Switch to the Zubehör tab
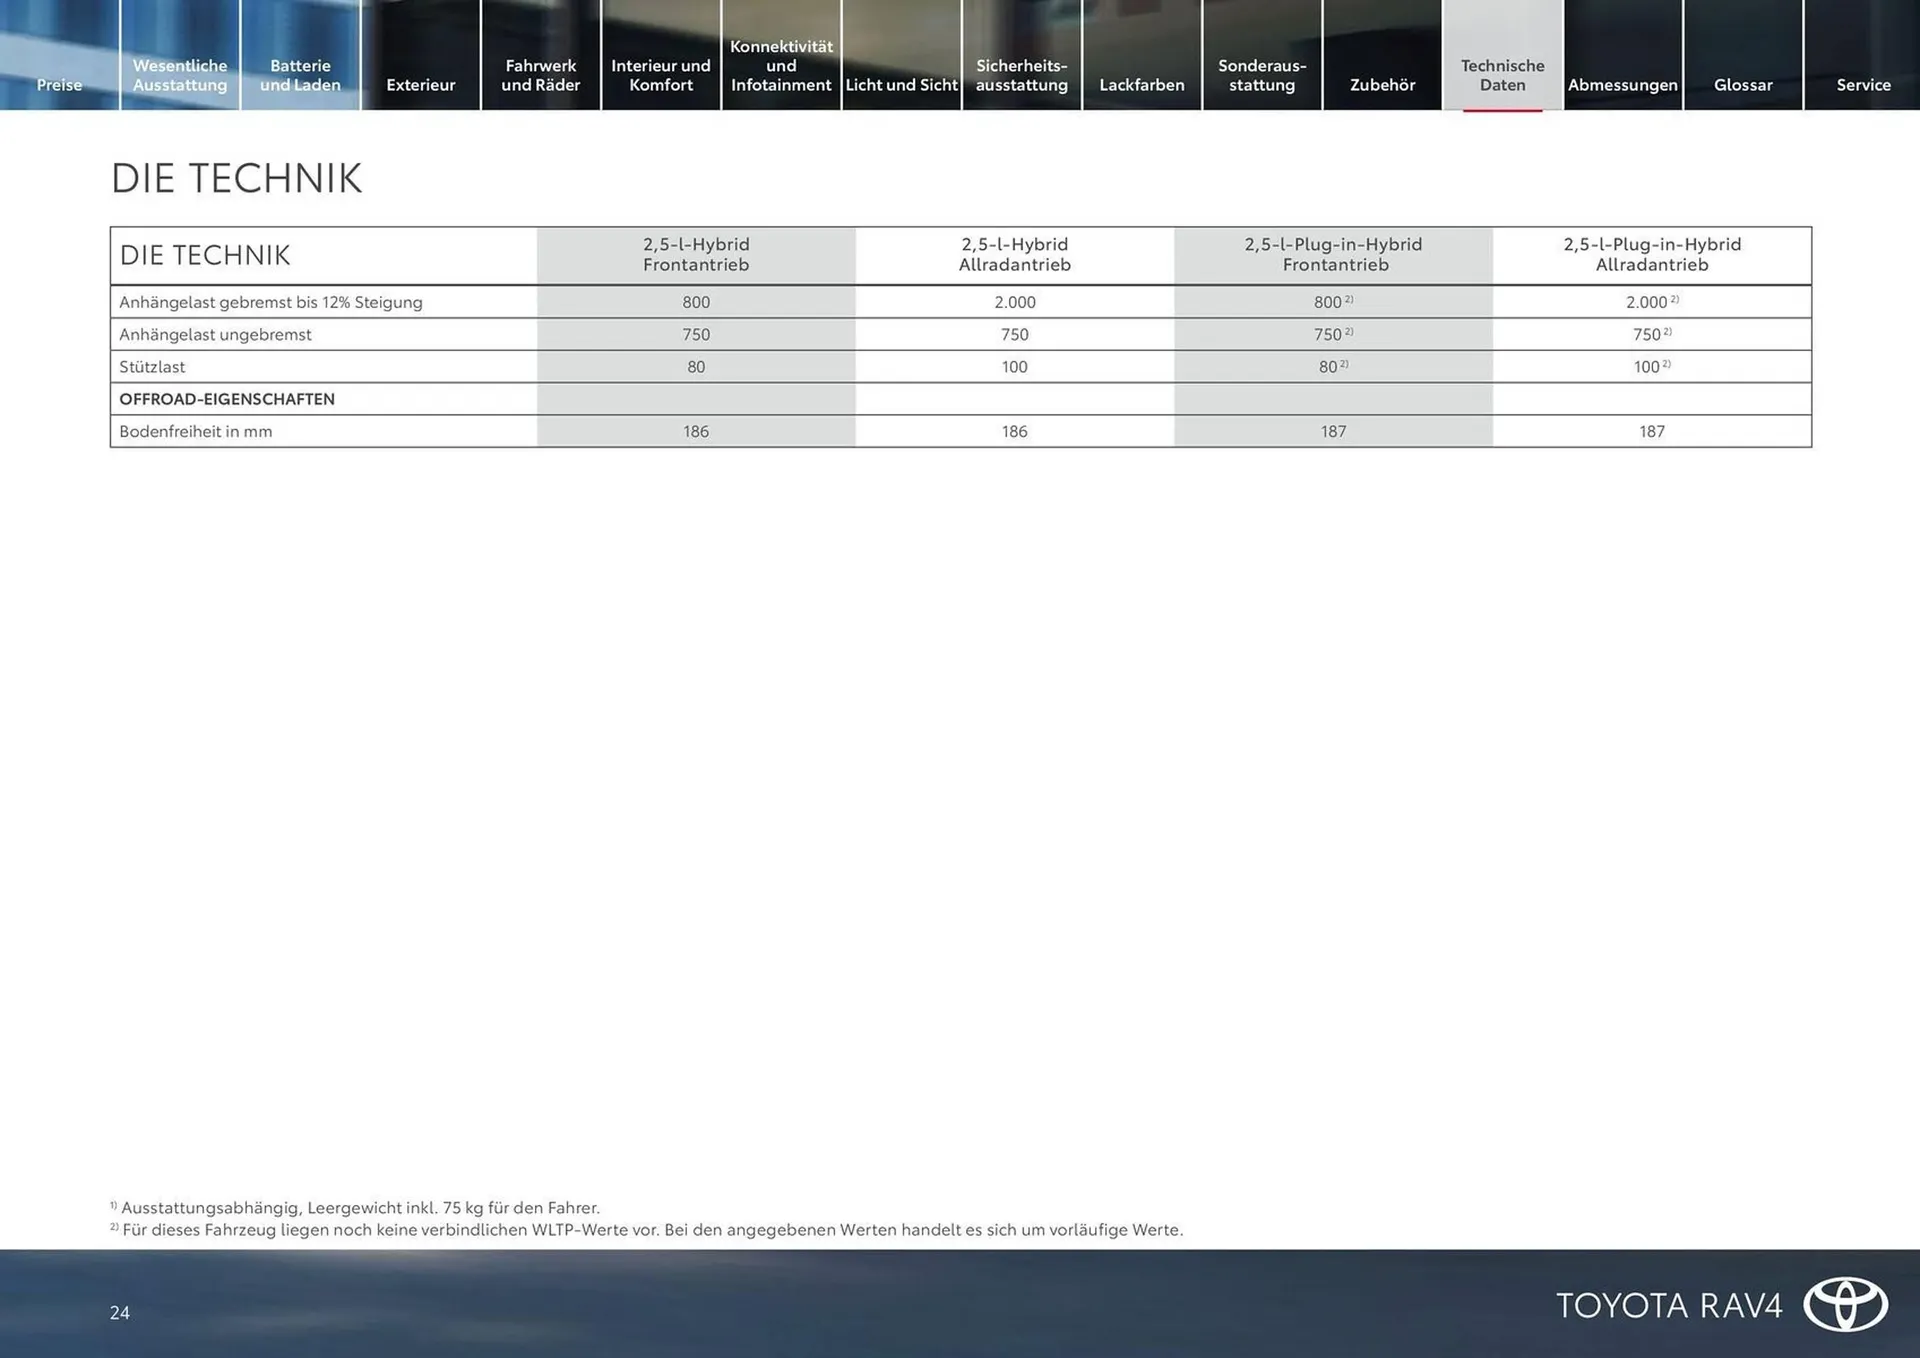 (1382, 84)
